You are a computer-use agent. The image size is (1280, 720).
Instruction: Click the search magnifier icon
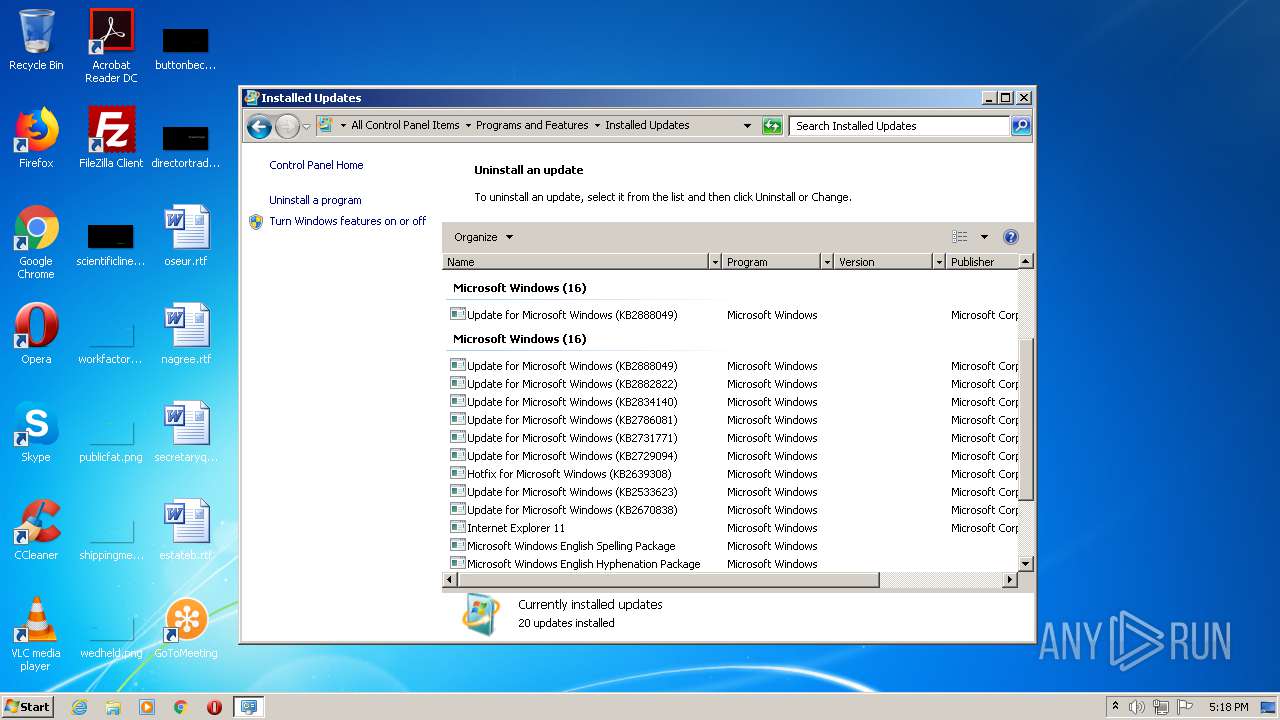tap(1020, 126)
